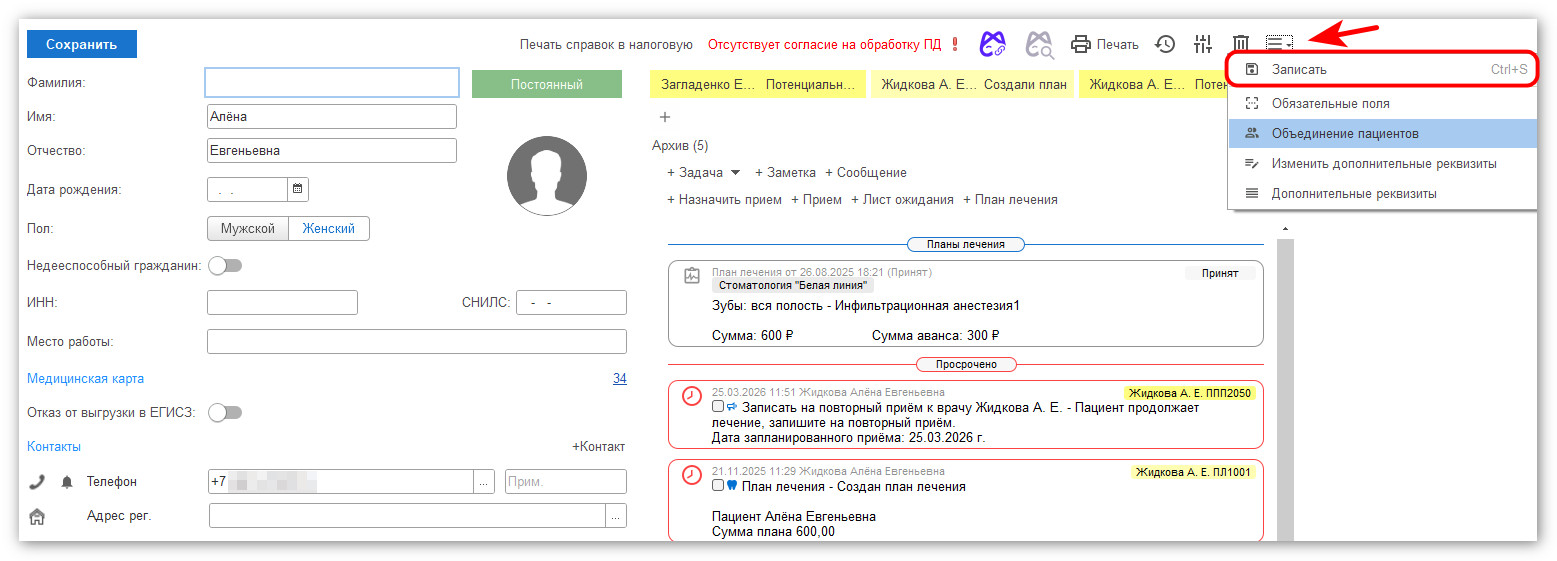The width and height of the screenshot is (1557, 561).
Task: Expand the Задача dropdown arrow
Action: 735,173
